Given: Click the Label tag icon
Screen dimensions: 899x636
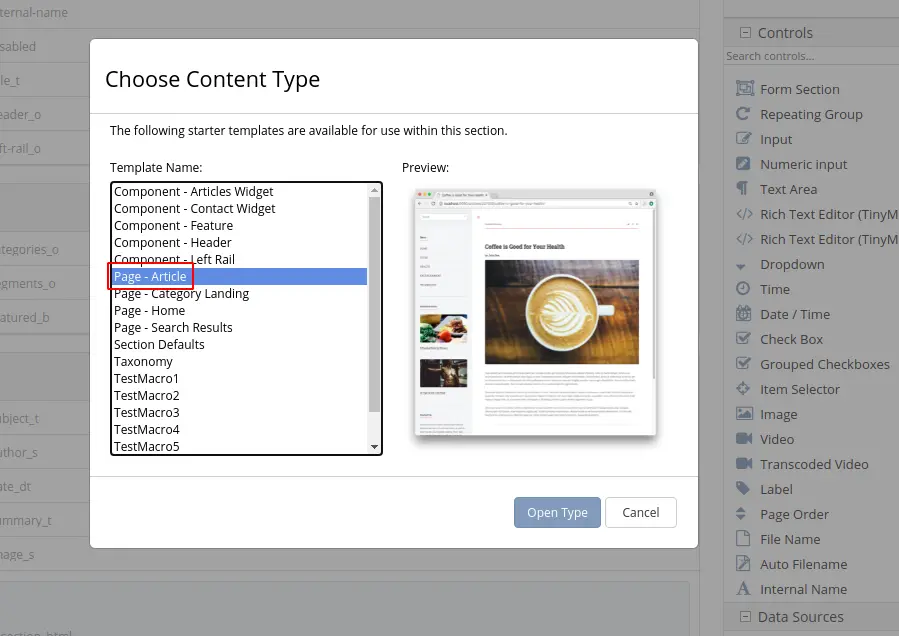Looking at the screenshot, I should [743, 489].
